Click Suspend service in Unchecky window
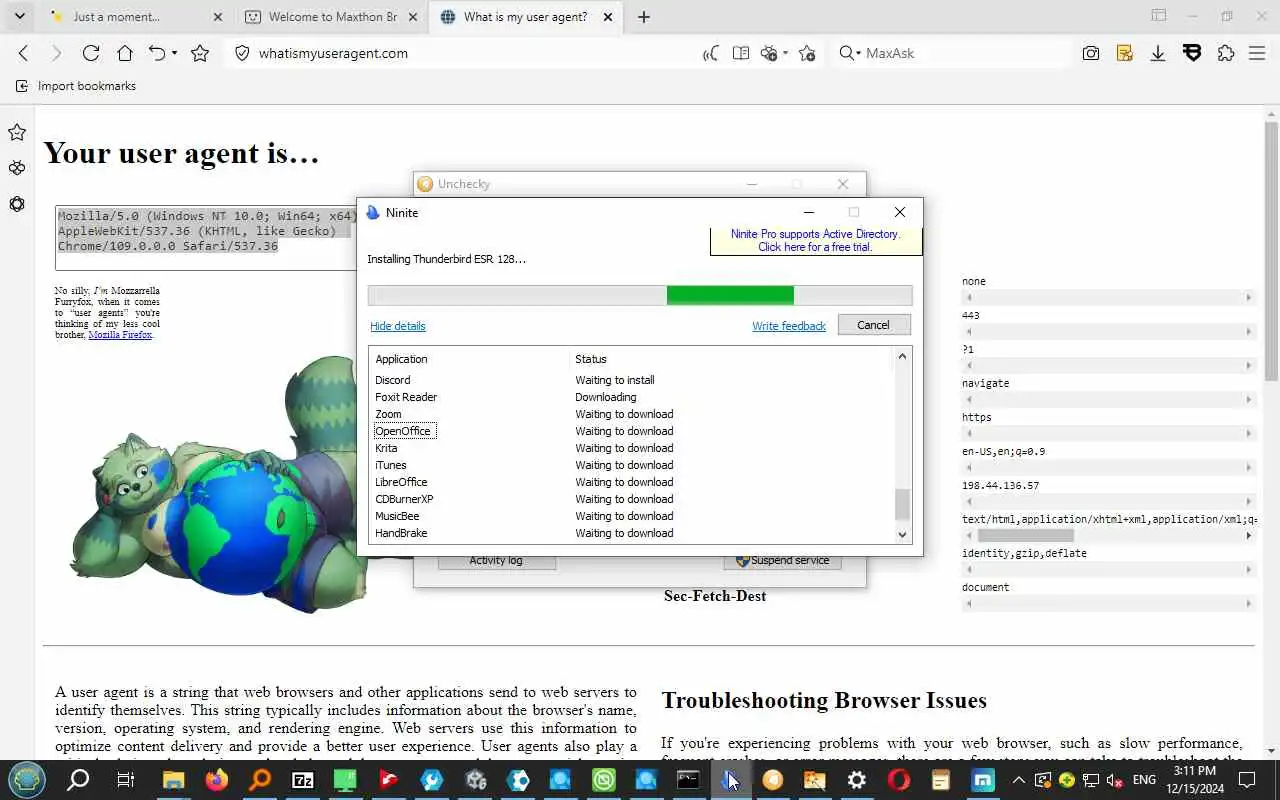 782,561
